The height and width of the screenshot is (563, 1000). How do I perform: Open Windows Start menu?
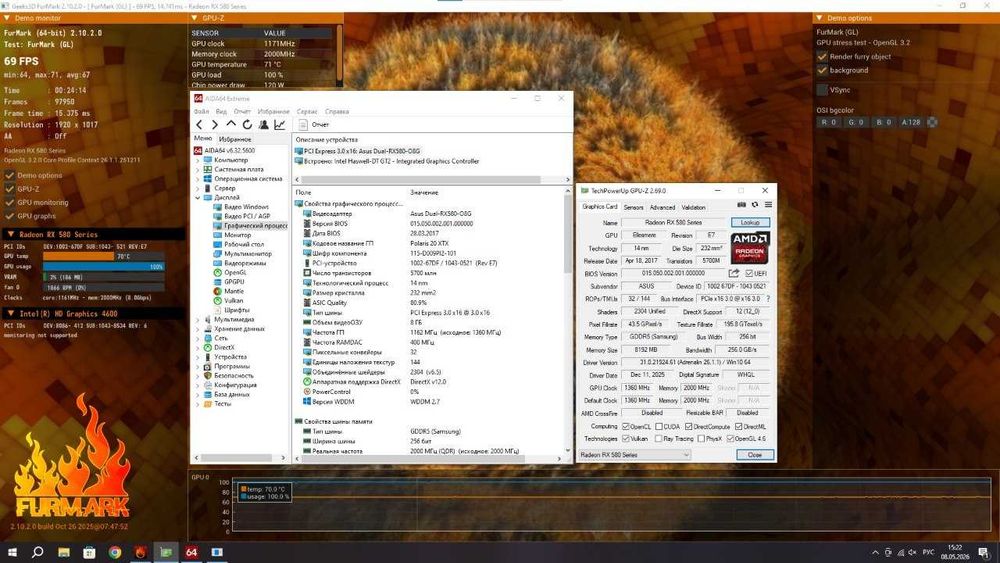(12, 552)
